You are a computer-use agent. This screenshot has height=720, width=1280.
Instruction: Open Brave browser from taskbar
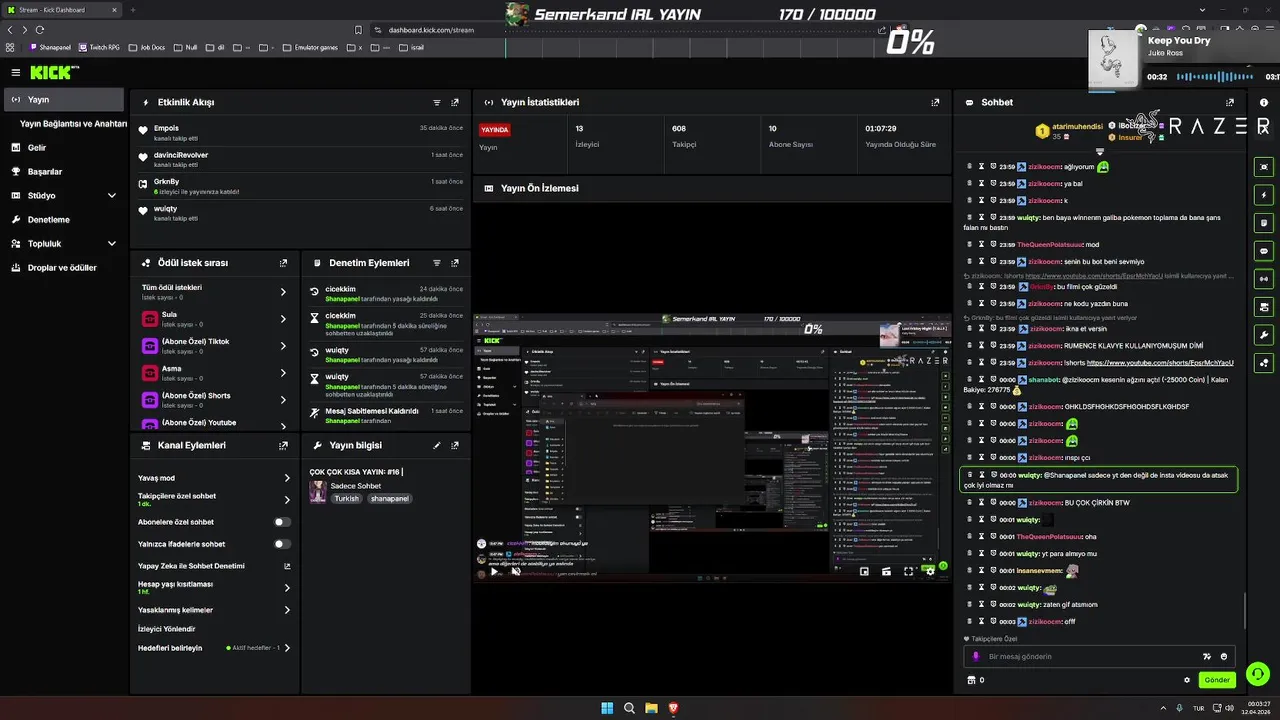[x=673, y=708]
